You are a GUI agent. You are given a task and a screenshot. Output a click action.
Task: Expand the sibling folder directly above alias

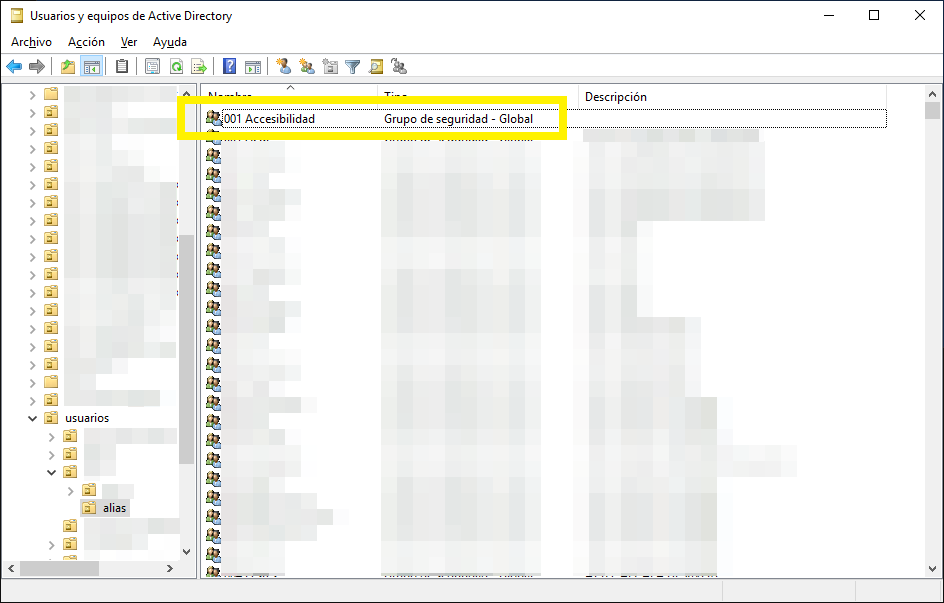pos(70,490)
